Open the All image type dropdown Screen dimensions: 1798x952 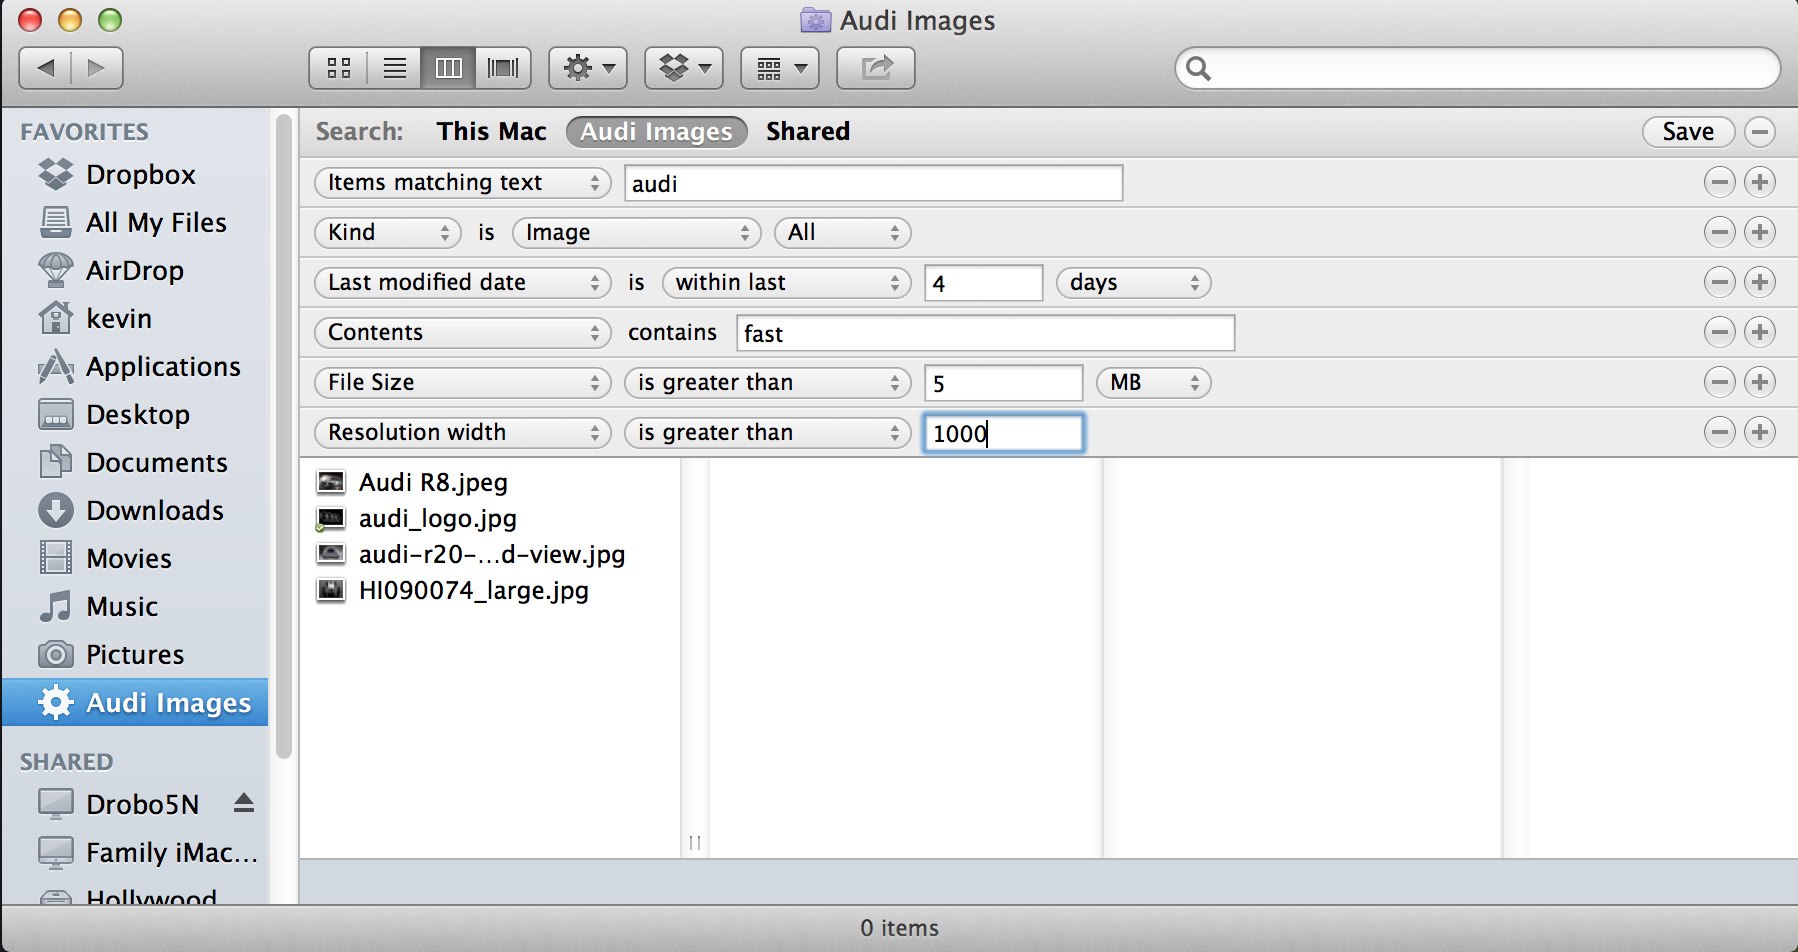(x=842, y=232)
